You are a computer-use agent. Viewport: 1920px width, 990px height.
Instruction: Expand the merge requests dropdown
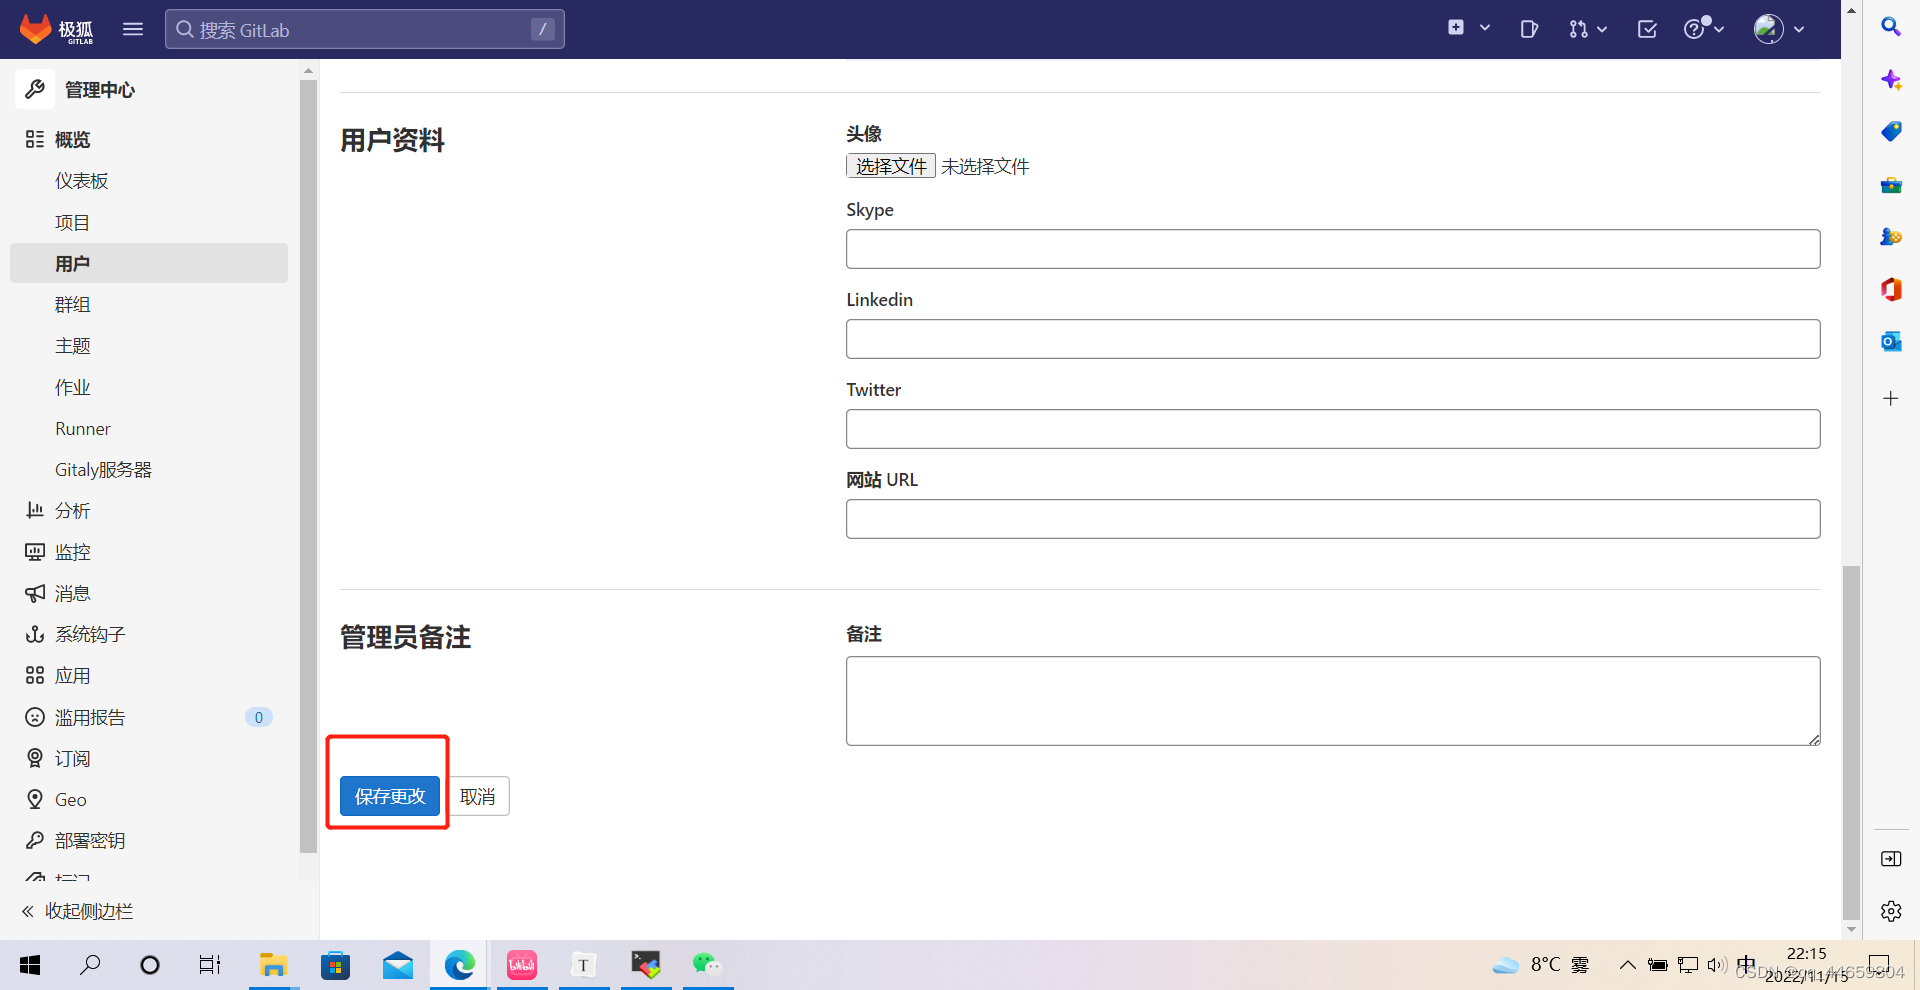pyautogui.click(x=1587, y=29)
